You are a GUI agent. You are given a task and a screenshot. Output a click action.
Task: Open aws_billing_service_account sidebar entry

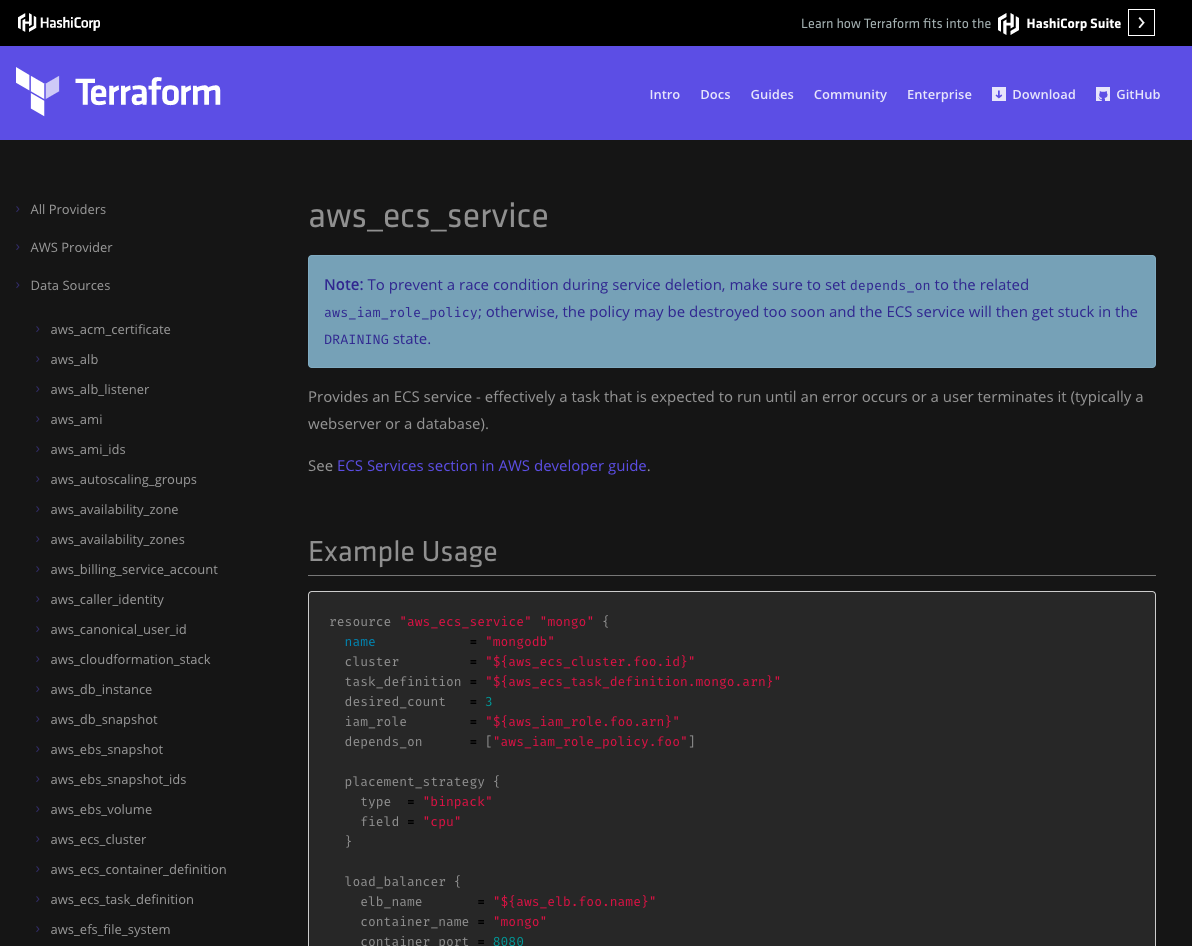[x=134, y=570]
